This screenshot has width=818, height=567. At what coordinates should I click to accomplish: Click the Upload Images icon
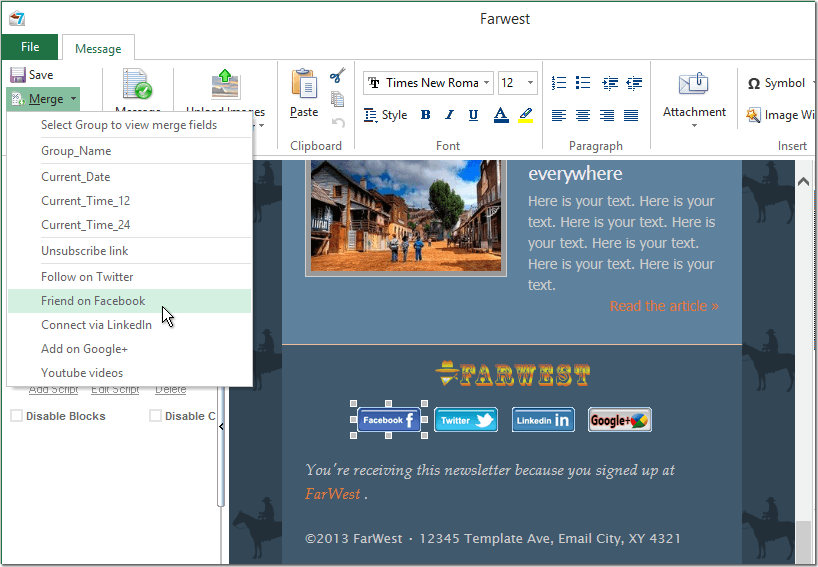tap(225, 84)
